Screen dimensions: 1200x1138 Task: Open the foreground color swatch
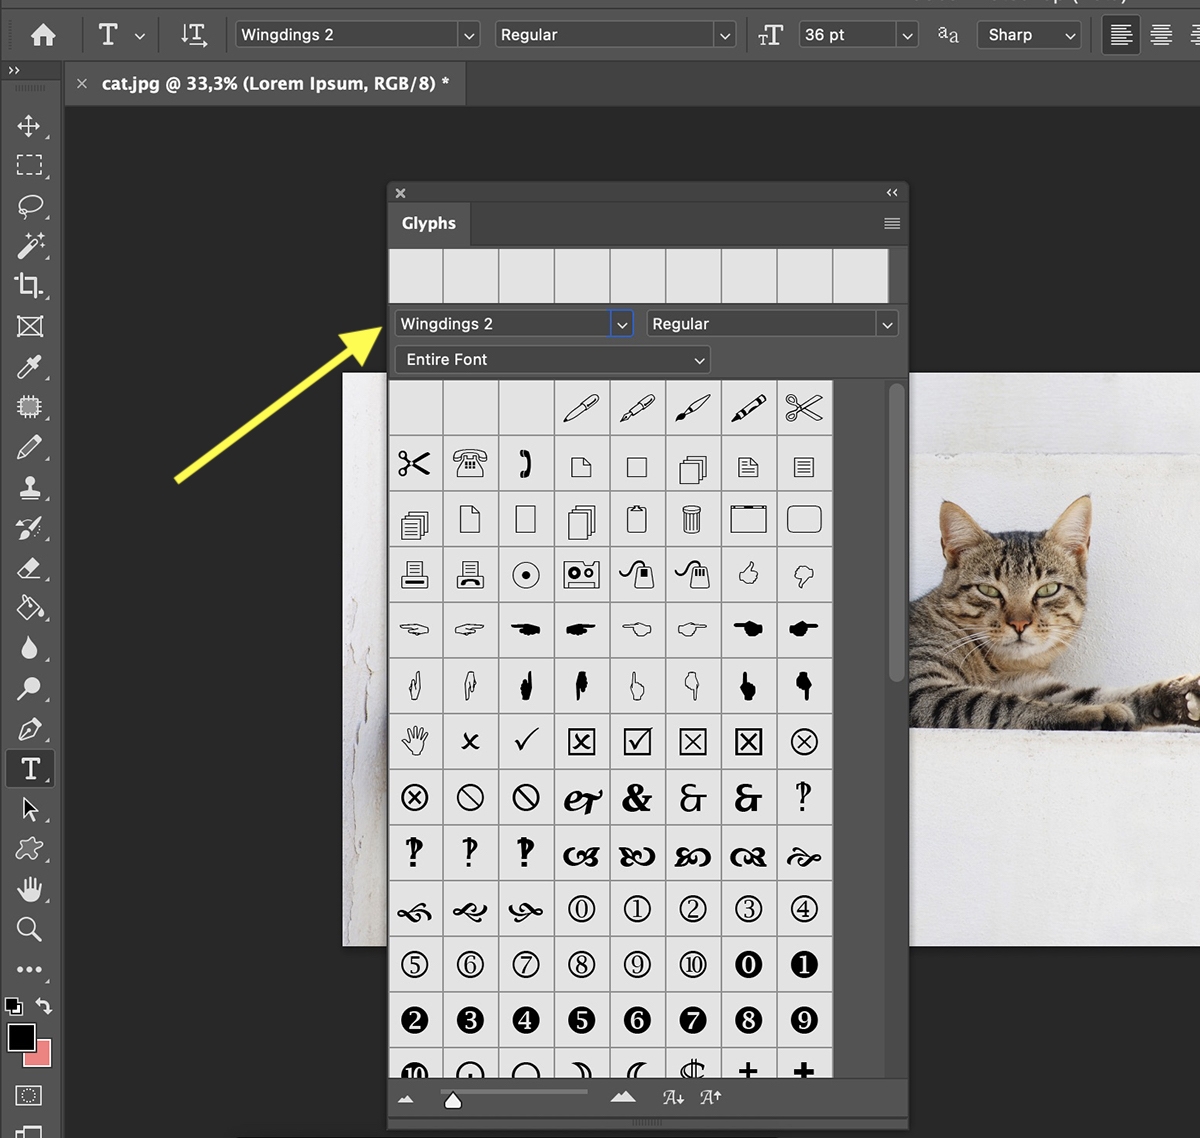[21, 1037]
